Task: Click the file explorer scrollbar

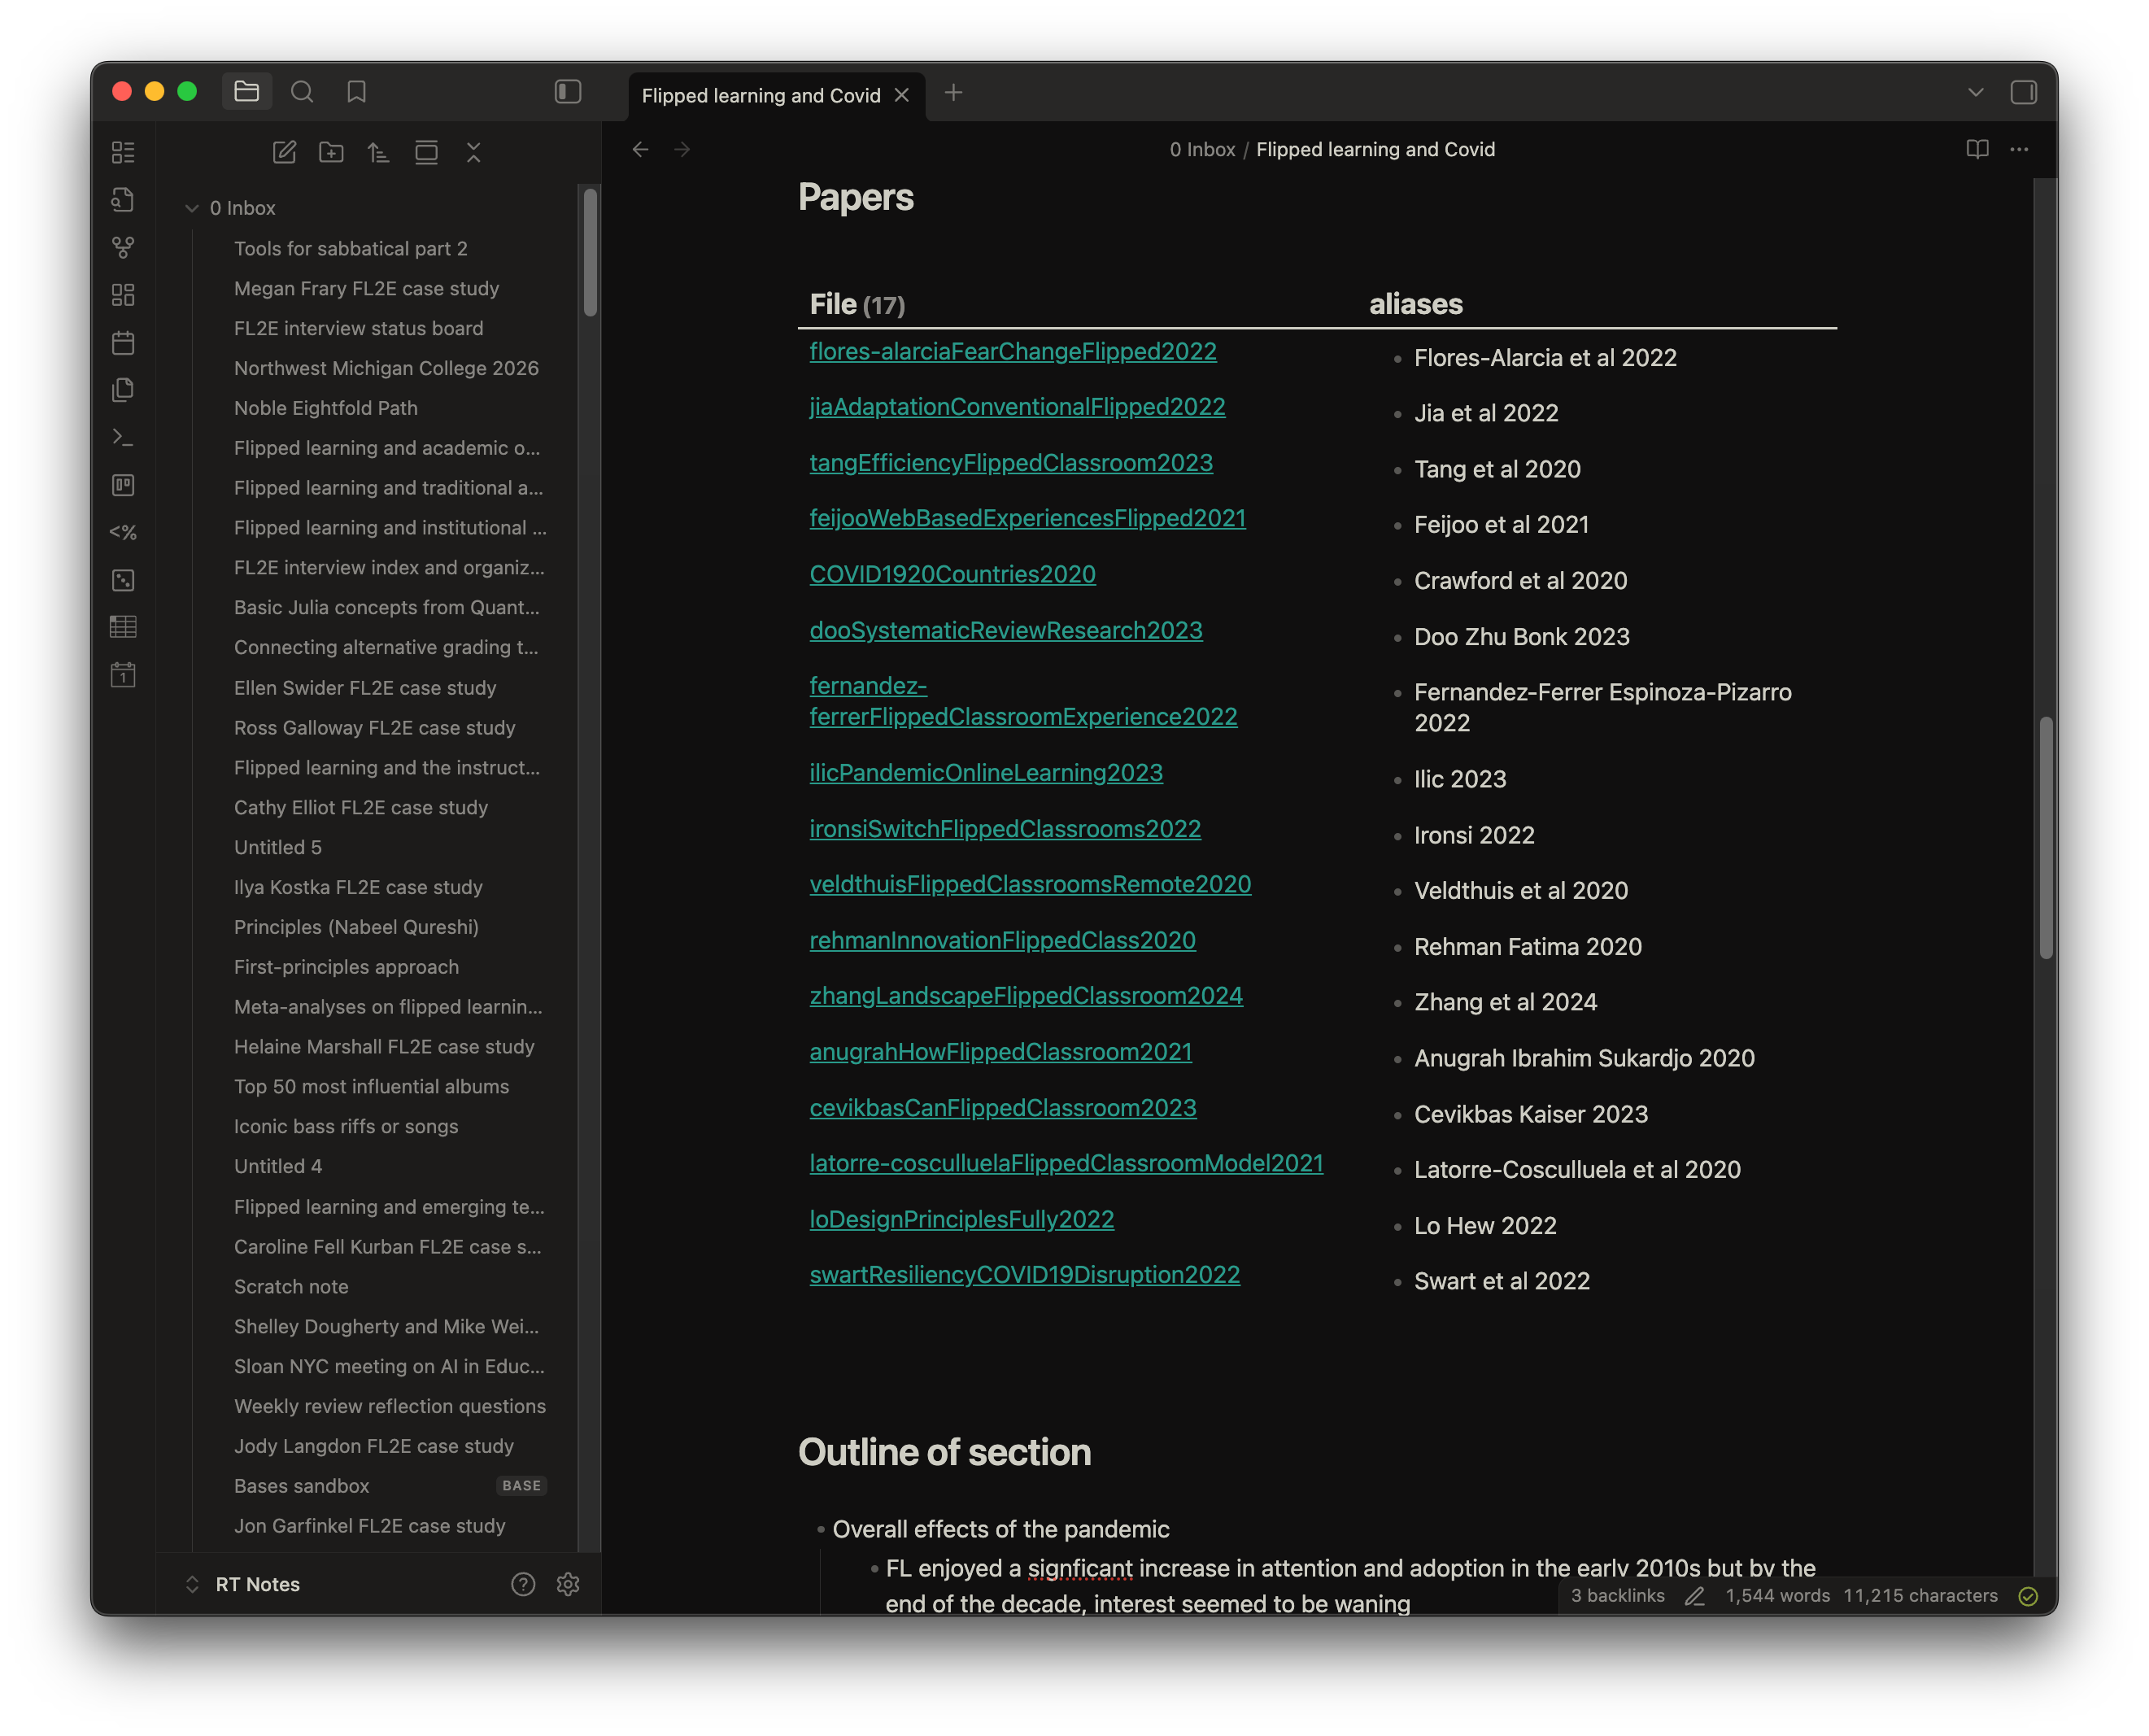Action: pos(590,252)
